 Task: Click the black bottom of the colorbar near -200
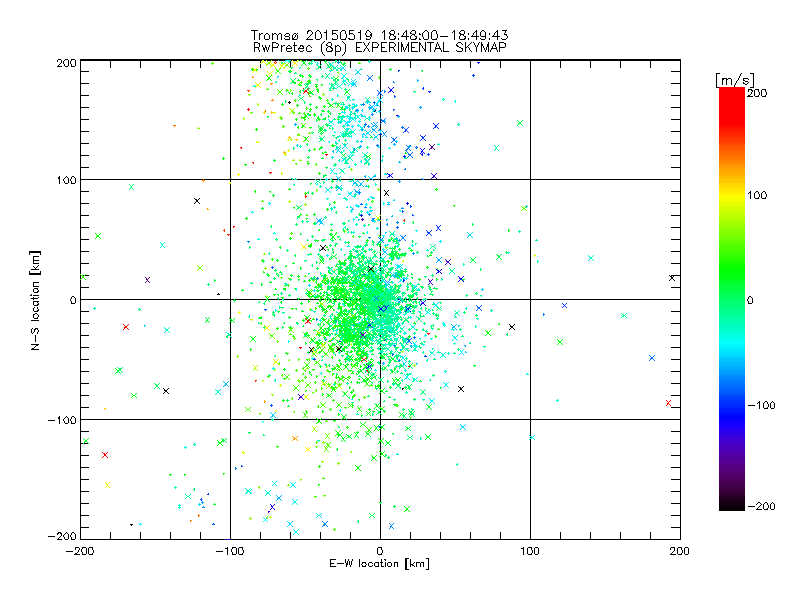(732, 503)
